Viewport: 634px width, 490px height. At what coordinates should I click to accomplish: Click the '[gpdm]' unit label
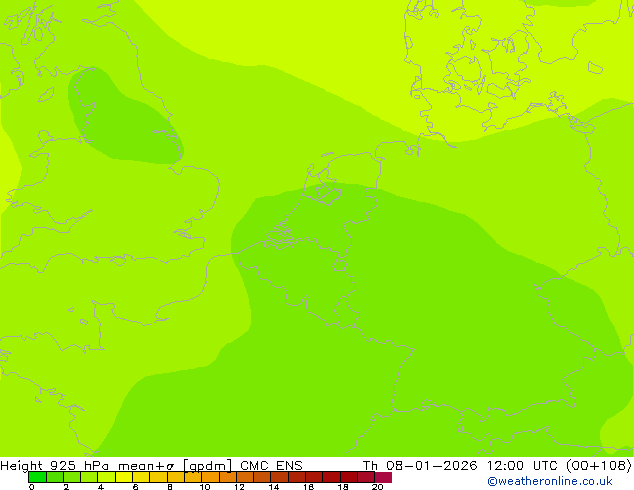pyautogui.click(x=208, y=466)
